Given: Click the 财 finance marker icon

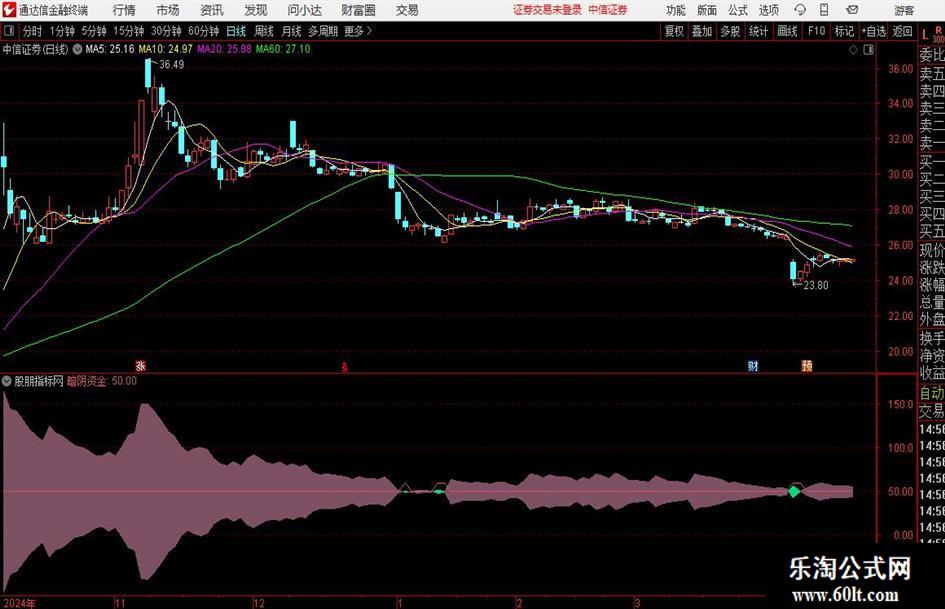Looking at the screenshot, I should [x=753, y=365].
